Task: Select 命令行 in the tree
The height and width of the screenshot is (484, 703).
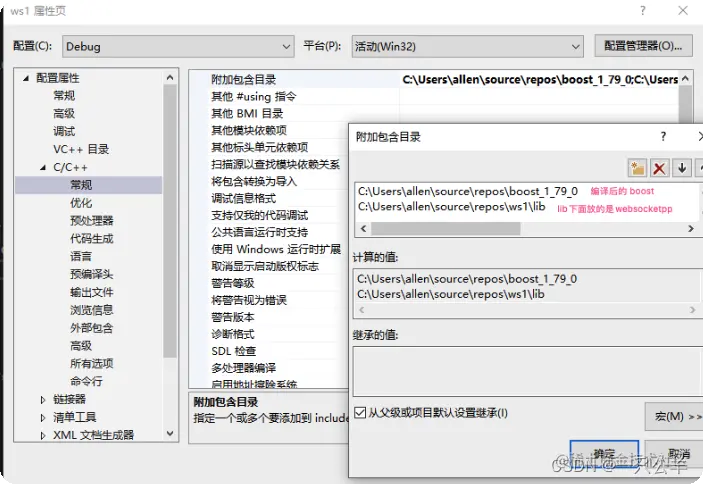Action: (x=87, y=381)
